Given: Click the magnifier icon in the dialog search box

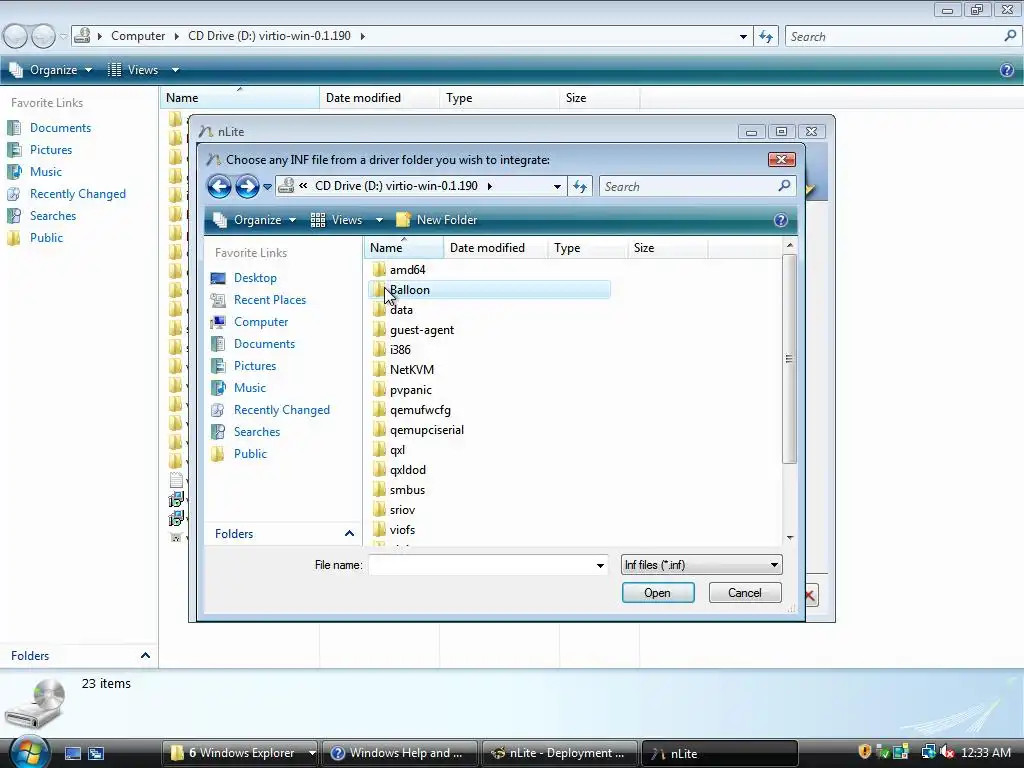Looking at the screenshot, I should (x=784, y=186).
